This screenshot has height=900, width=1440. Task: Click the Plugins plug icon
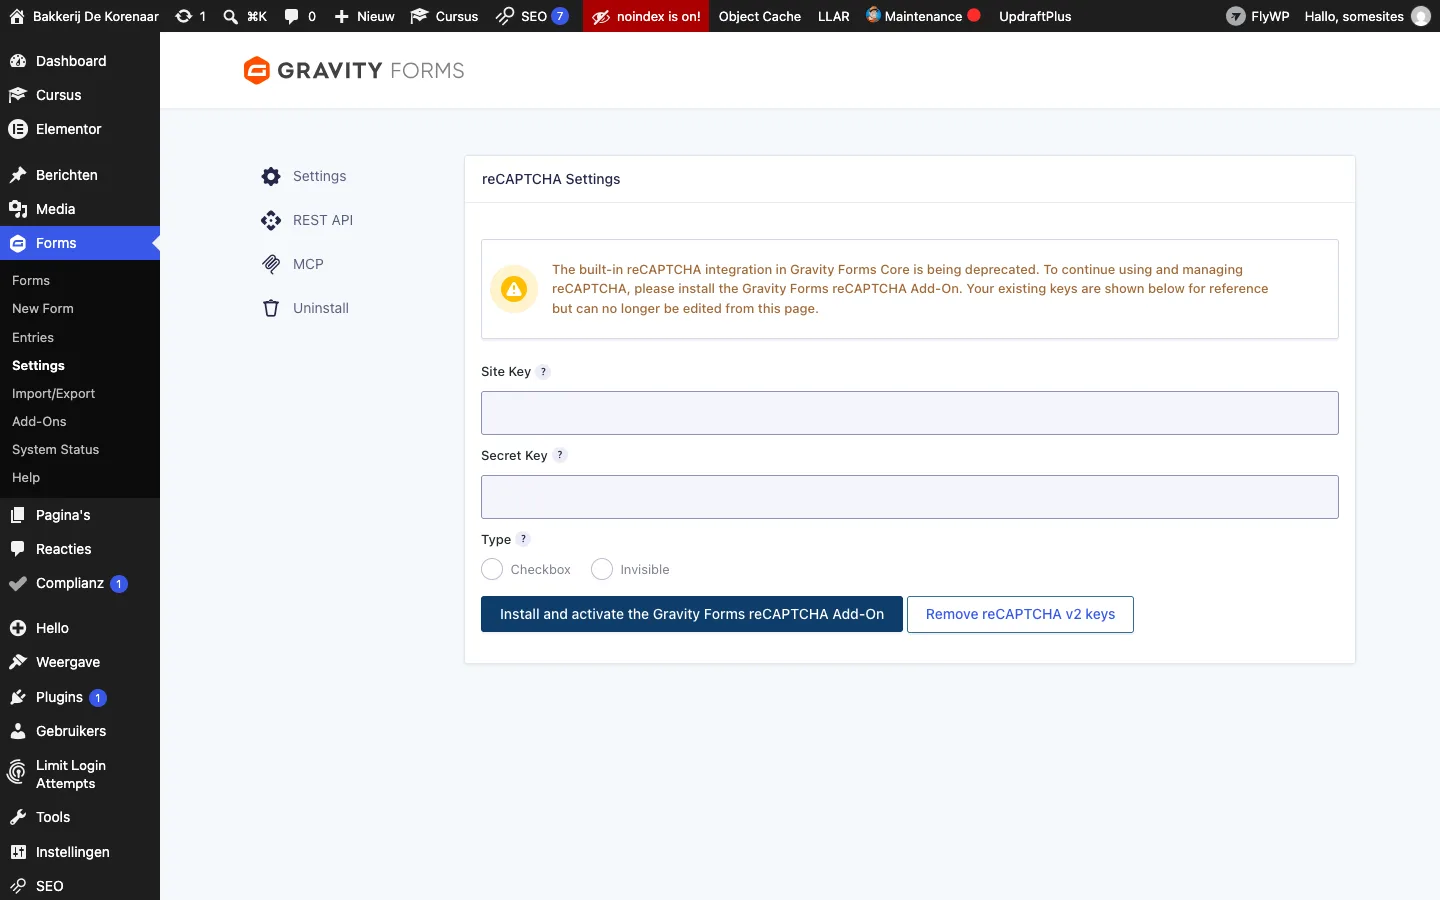[18, 697]
